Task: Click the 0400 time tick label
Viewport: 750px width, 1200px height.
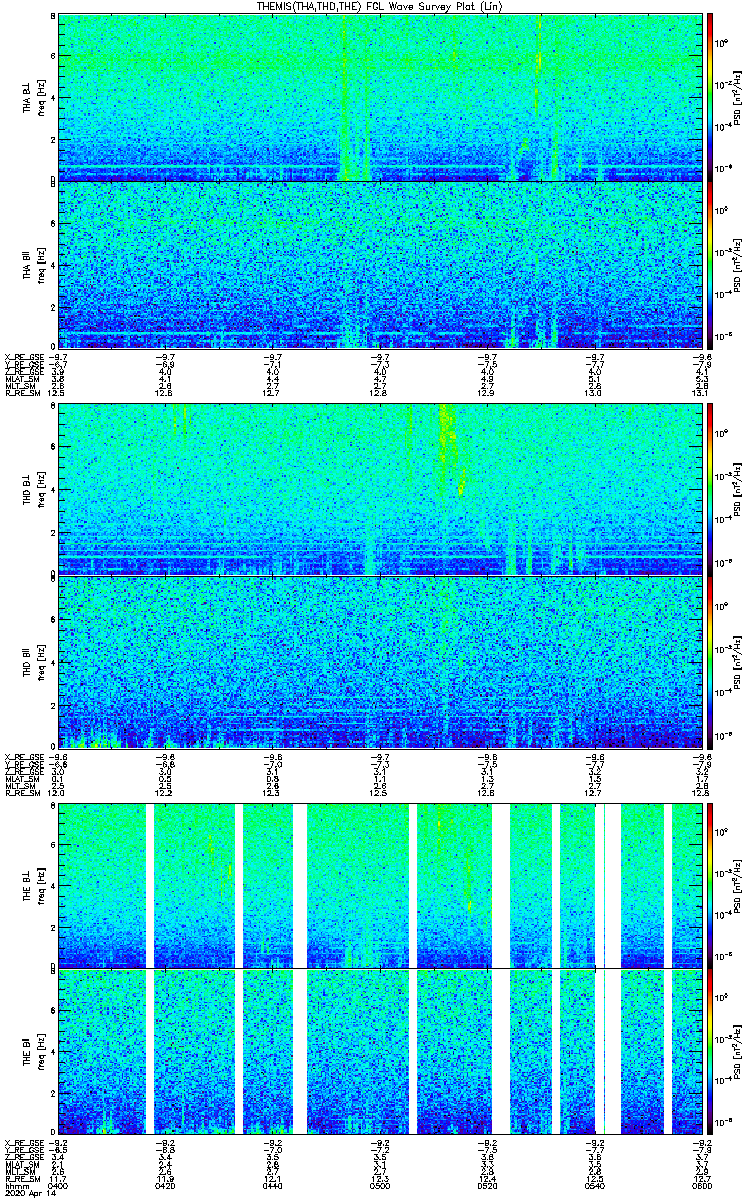Action: 59,1186
